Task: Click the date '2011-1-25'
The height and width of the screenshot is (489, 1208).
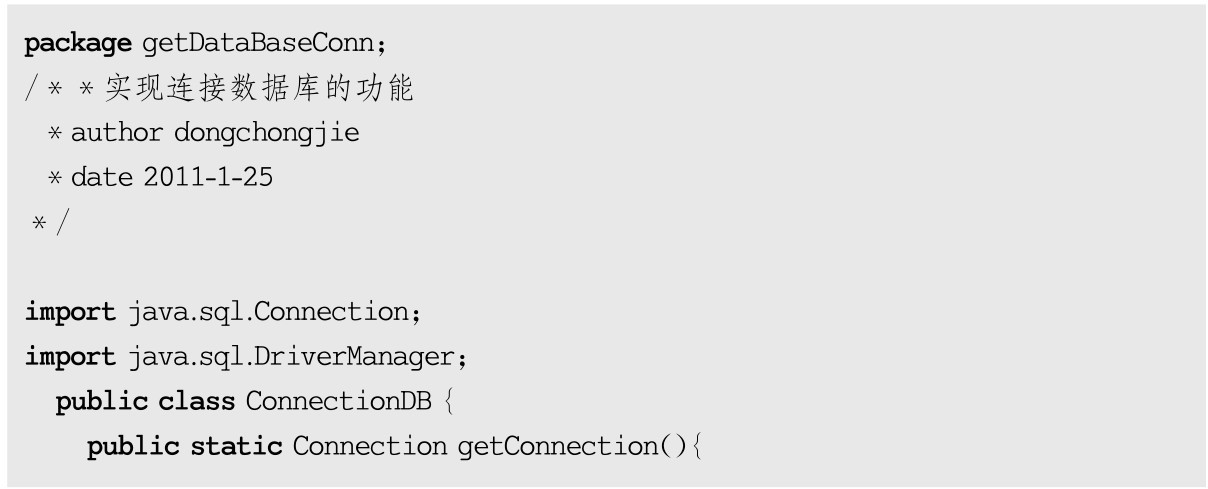Action: click(208, 177)
